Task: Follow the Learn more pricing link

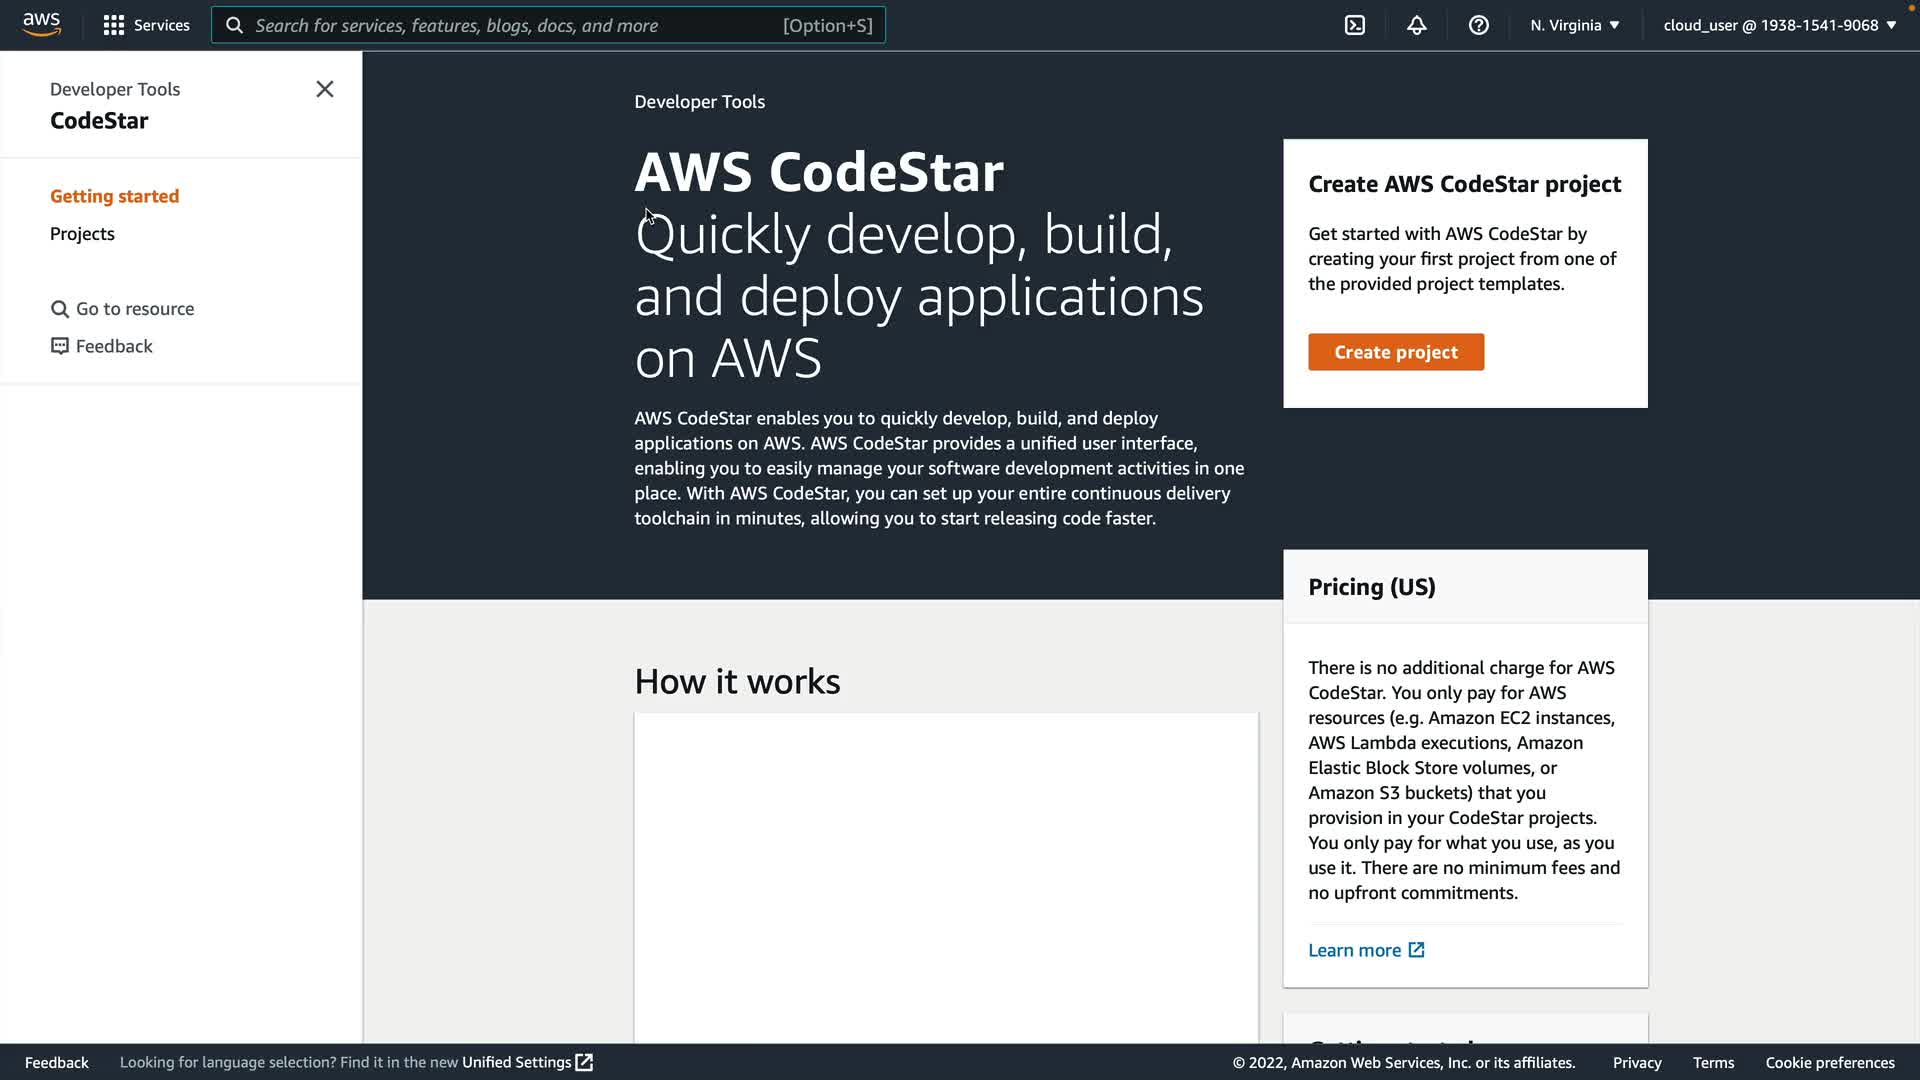Action: pyautogui.click(x=1354, y=950)
